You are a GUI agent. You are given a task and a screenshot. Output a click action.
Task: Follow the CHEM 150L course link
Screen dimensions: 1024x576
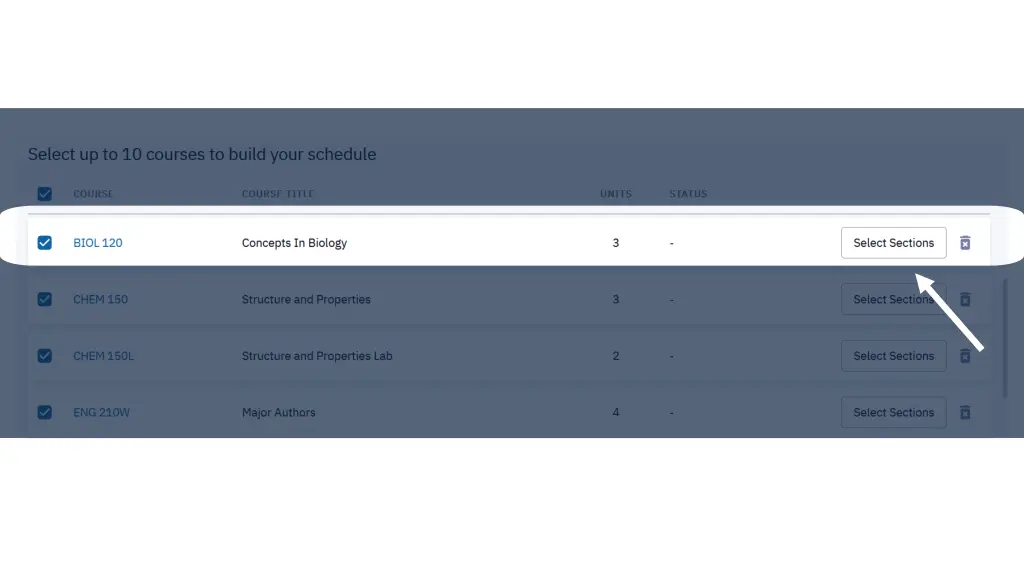[103, 356]
